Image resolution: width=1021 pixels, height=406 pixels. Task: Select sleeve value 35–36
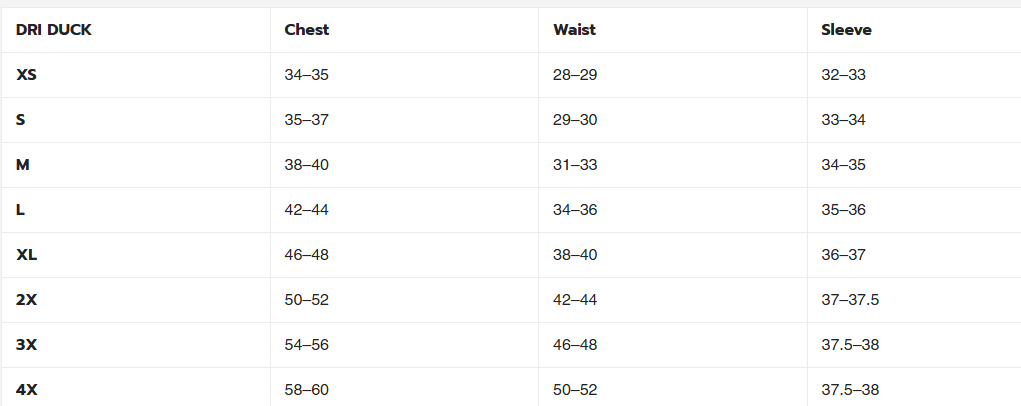pos(843,210)
